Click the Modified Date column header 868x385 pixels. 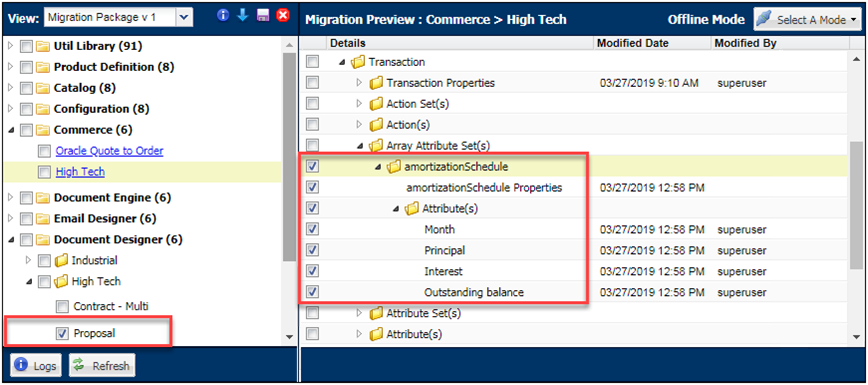[652, 43]
